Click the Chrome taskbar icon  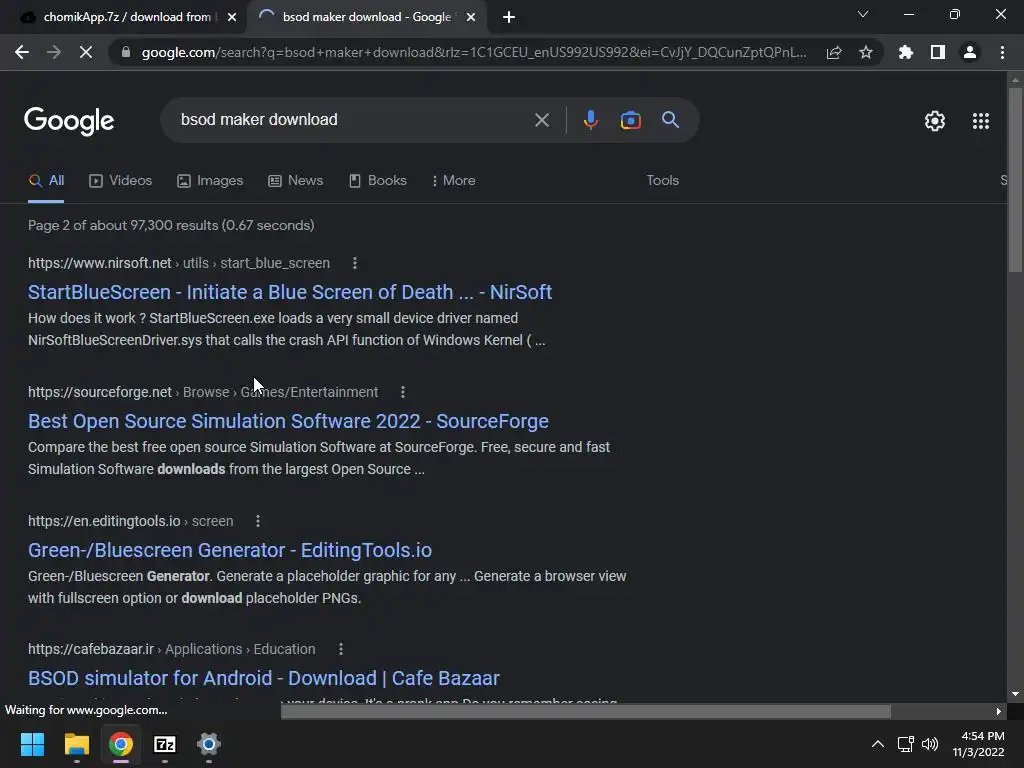point(121,744)
